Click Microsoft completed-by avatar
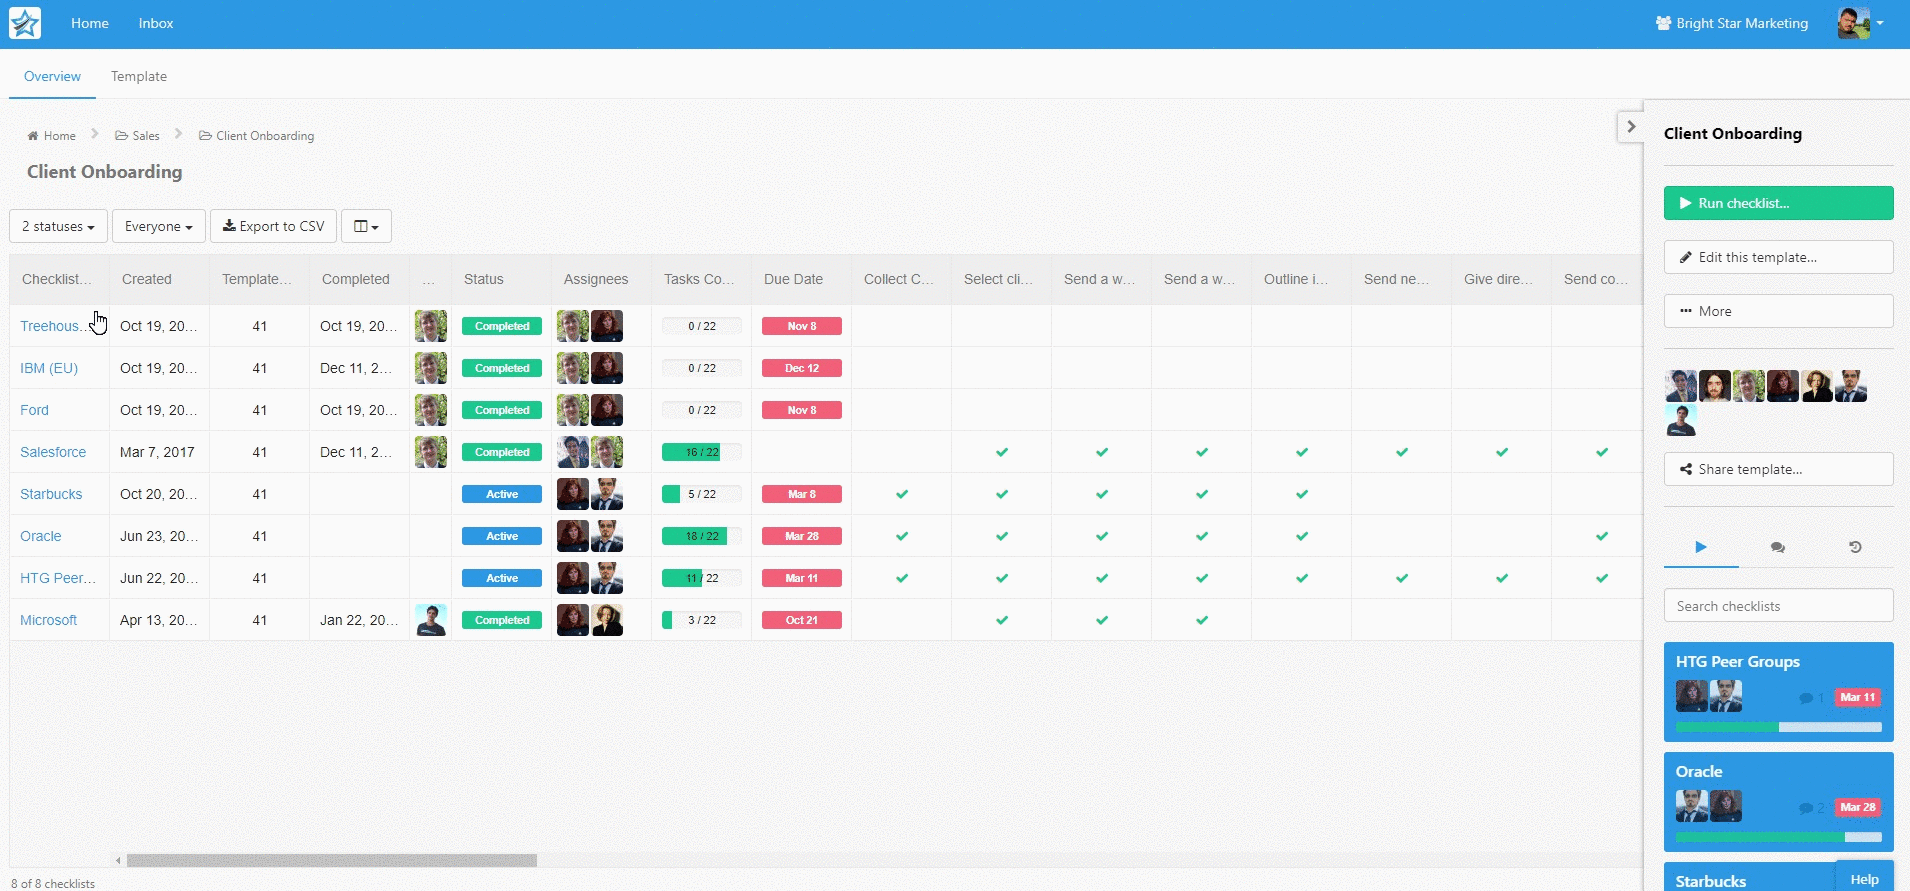This screenshot has width=1910, height=891. pos(431,620)
